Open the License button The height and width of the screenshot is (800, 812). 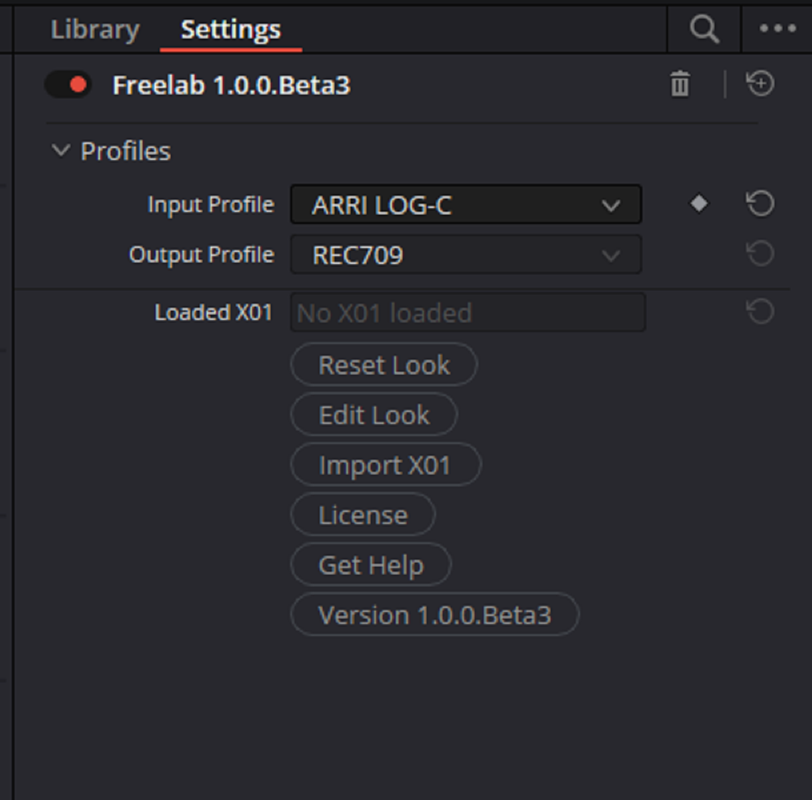[363, 514]
